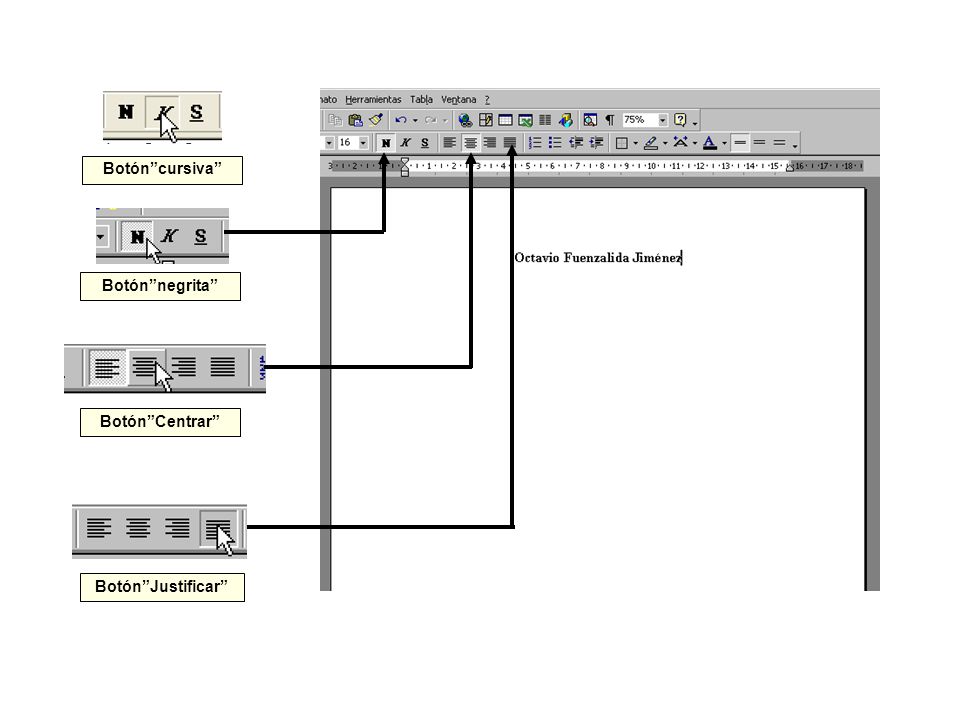Viewport: 960px width, 720px height.
Task: Align text left in the Word formatting toolbar
Action: 449,143
